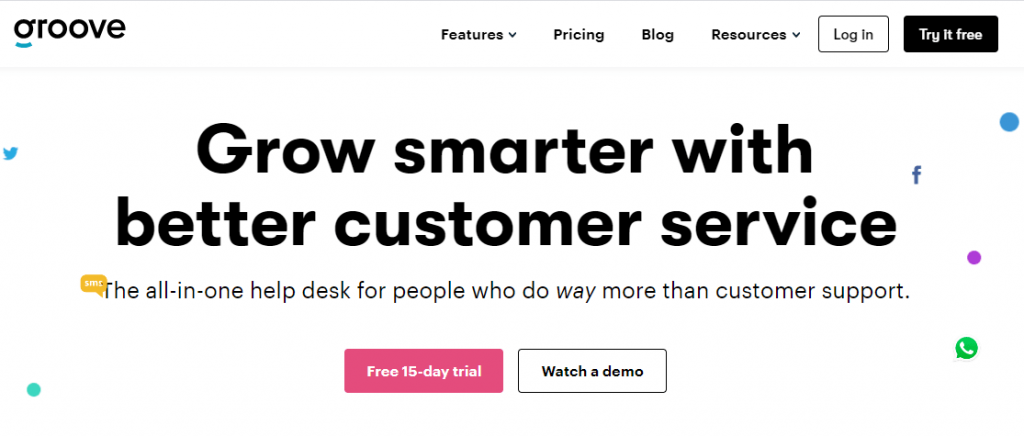Click the chevron beside Resources
1024x436 pixels.
(796, 35)
